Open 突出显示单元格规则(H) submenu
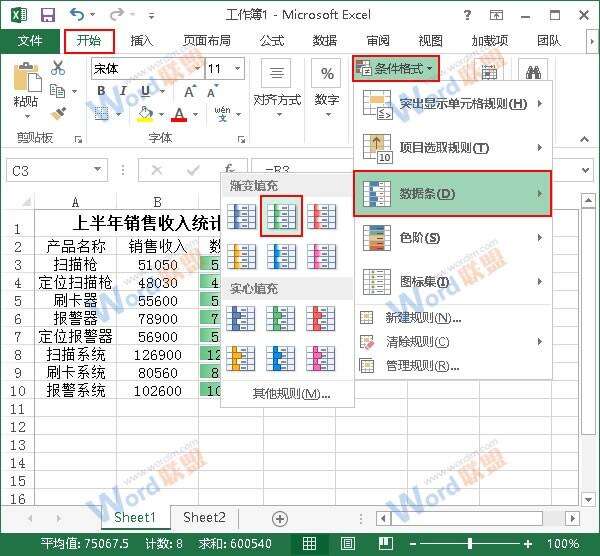 tap(453, 104)
